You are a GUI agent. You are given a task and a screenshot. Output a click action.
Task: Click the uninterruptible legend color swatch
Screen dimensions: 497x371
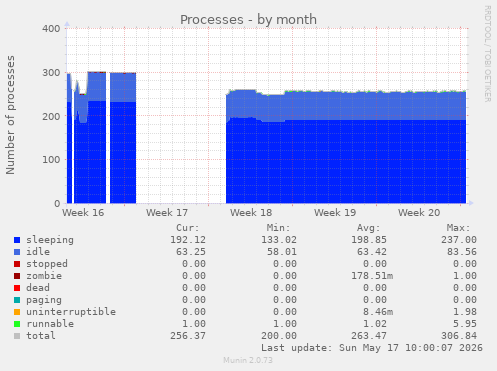[x=17, y=312]
